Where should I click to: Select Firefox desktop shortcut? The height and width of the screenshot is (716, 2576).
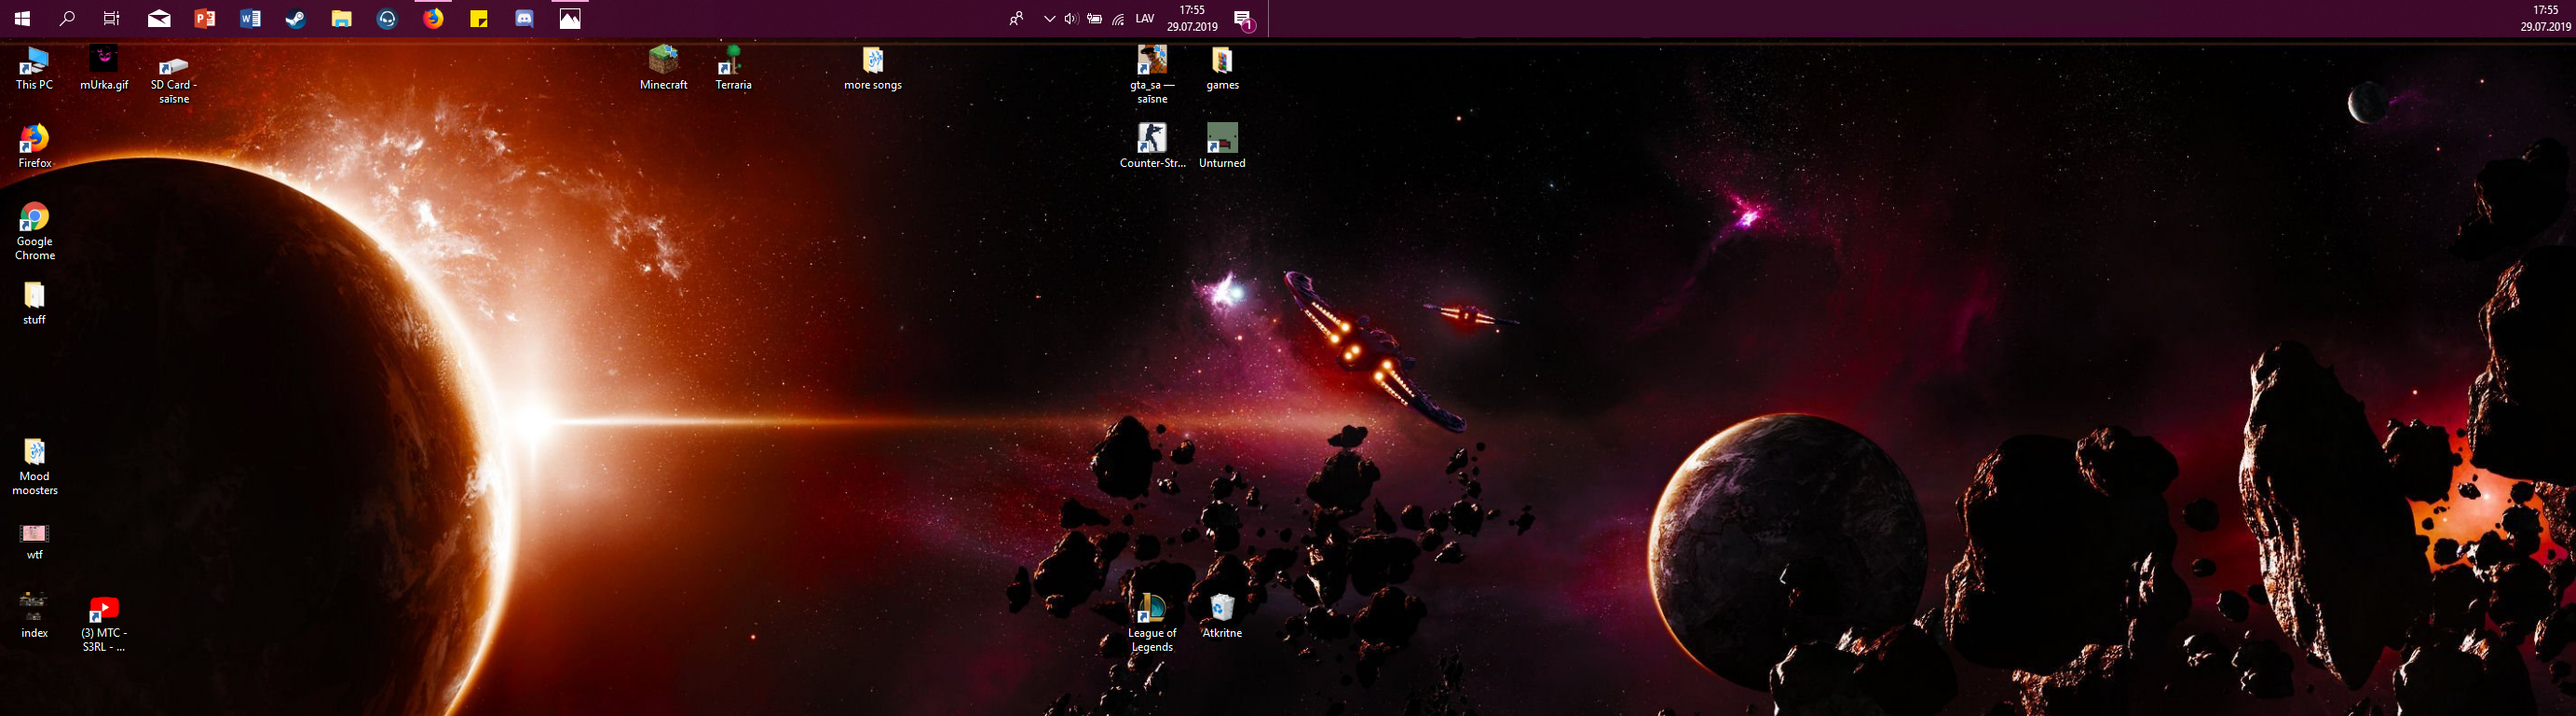(x=34, y=146)
